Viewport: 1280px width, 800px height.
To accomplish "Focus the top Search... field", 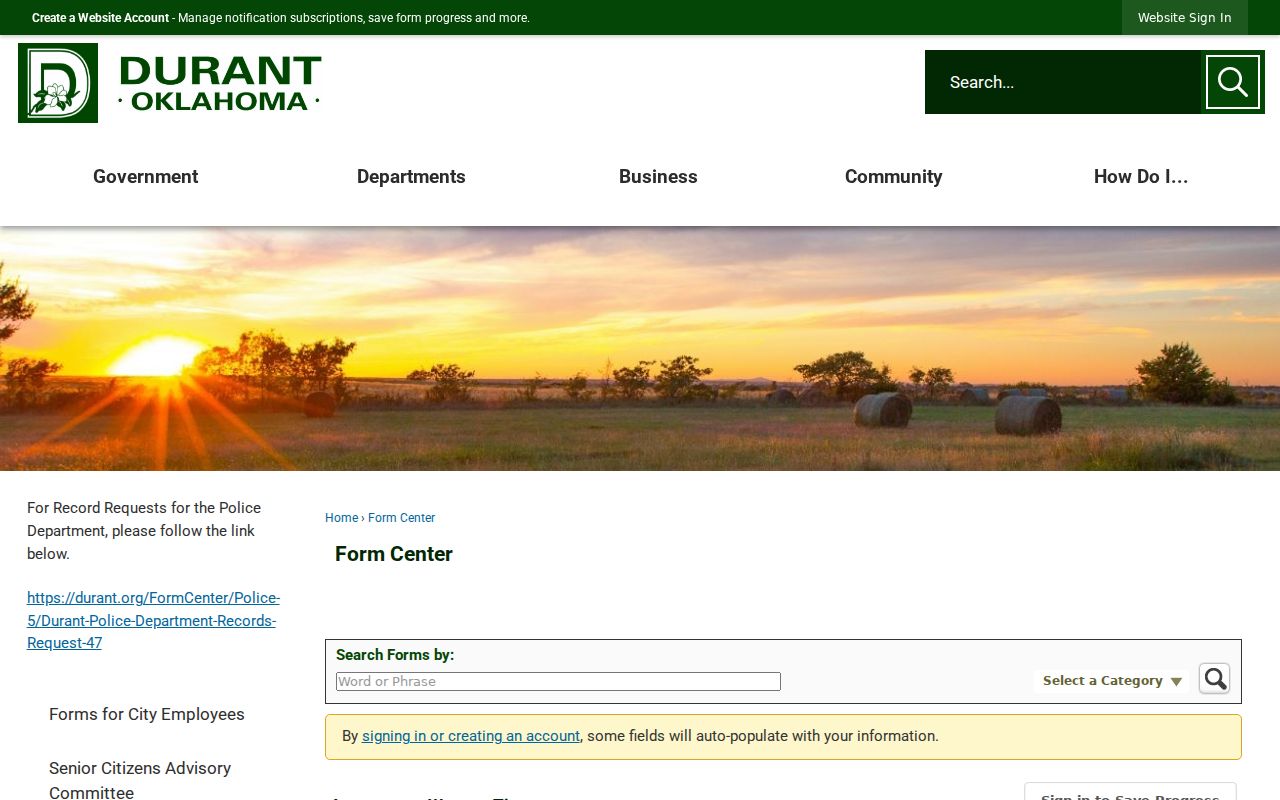I will 1062,82.
